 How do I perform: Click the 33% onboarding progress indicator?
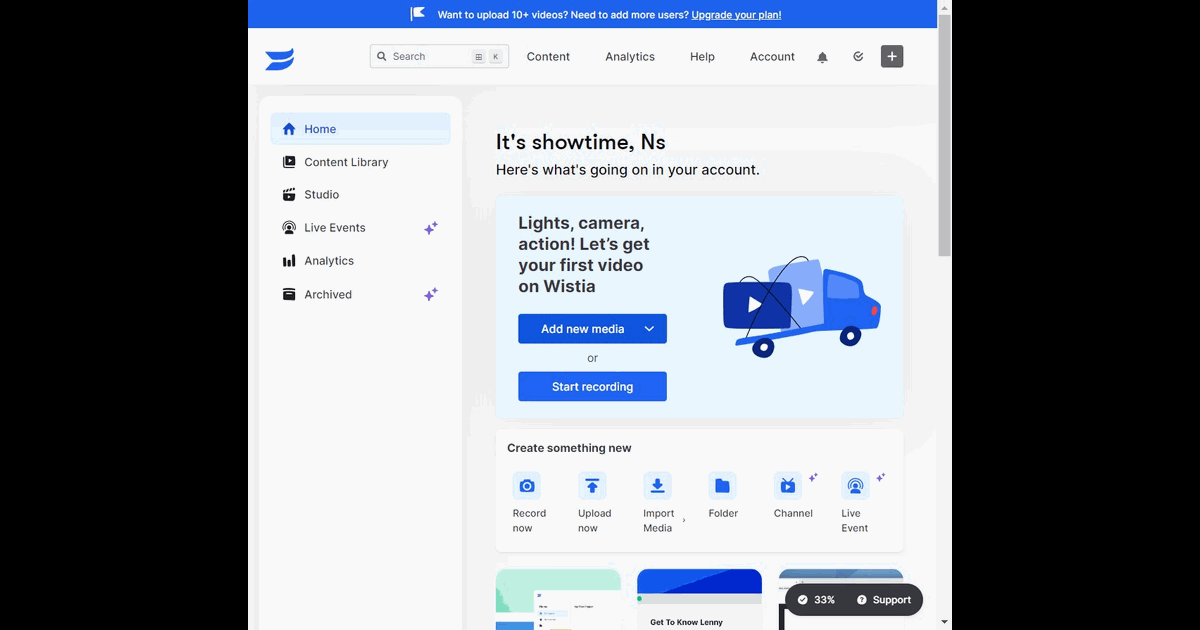817,600
